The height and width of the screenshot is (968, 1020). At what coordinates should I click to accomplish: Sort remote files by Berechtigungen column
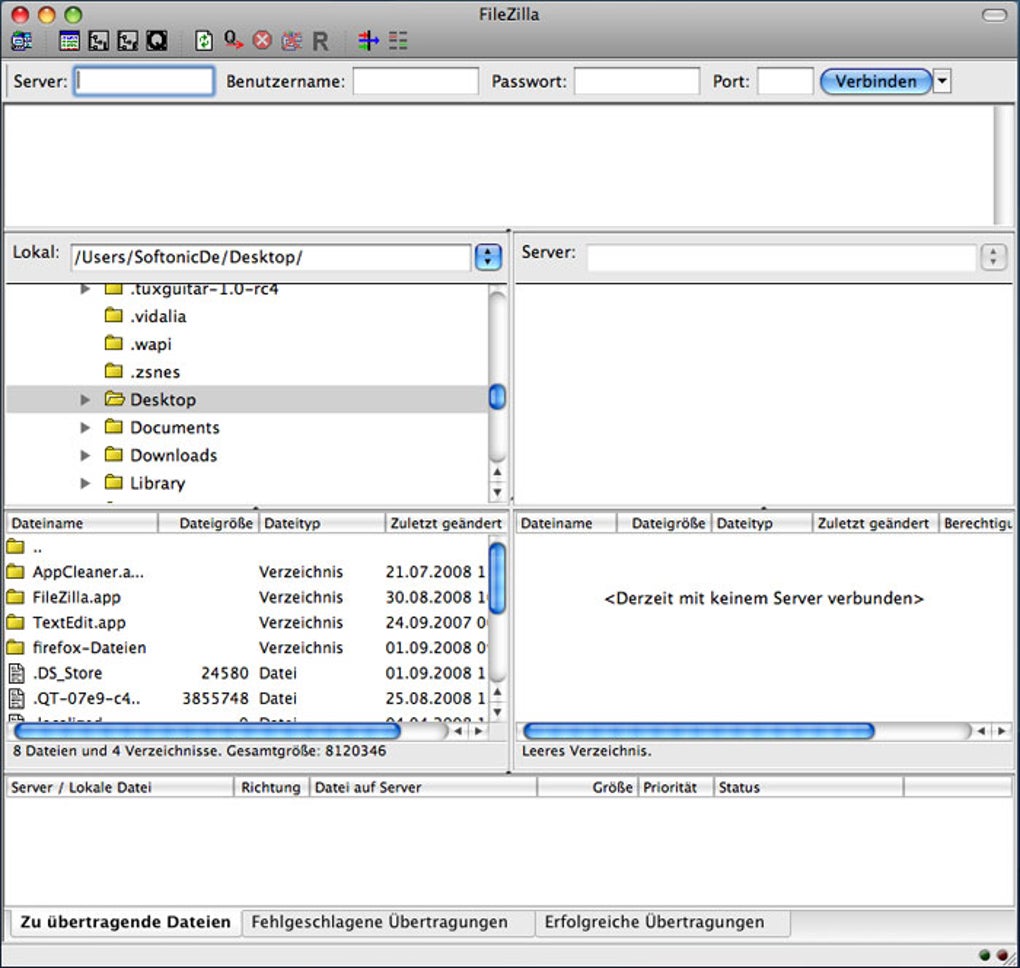click(x=976, y=523)
